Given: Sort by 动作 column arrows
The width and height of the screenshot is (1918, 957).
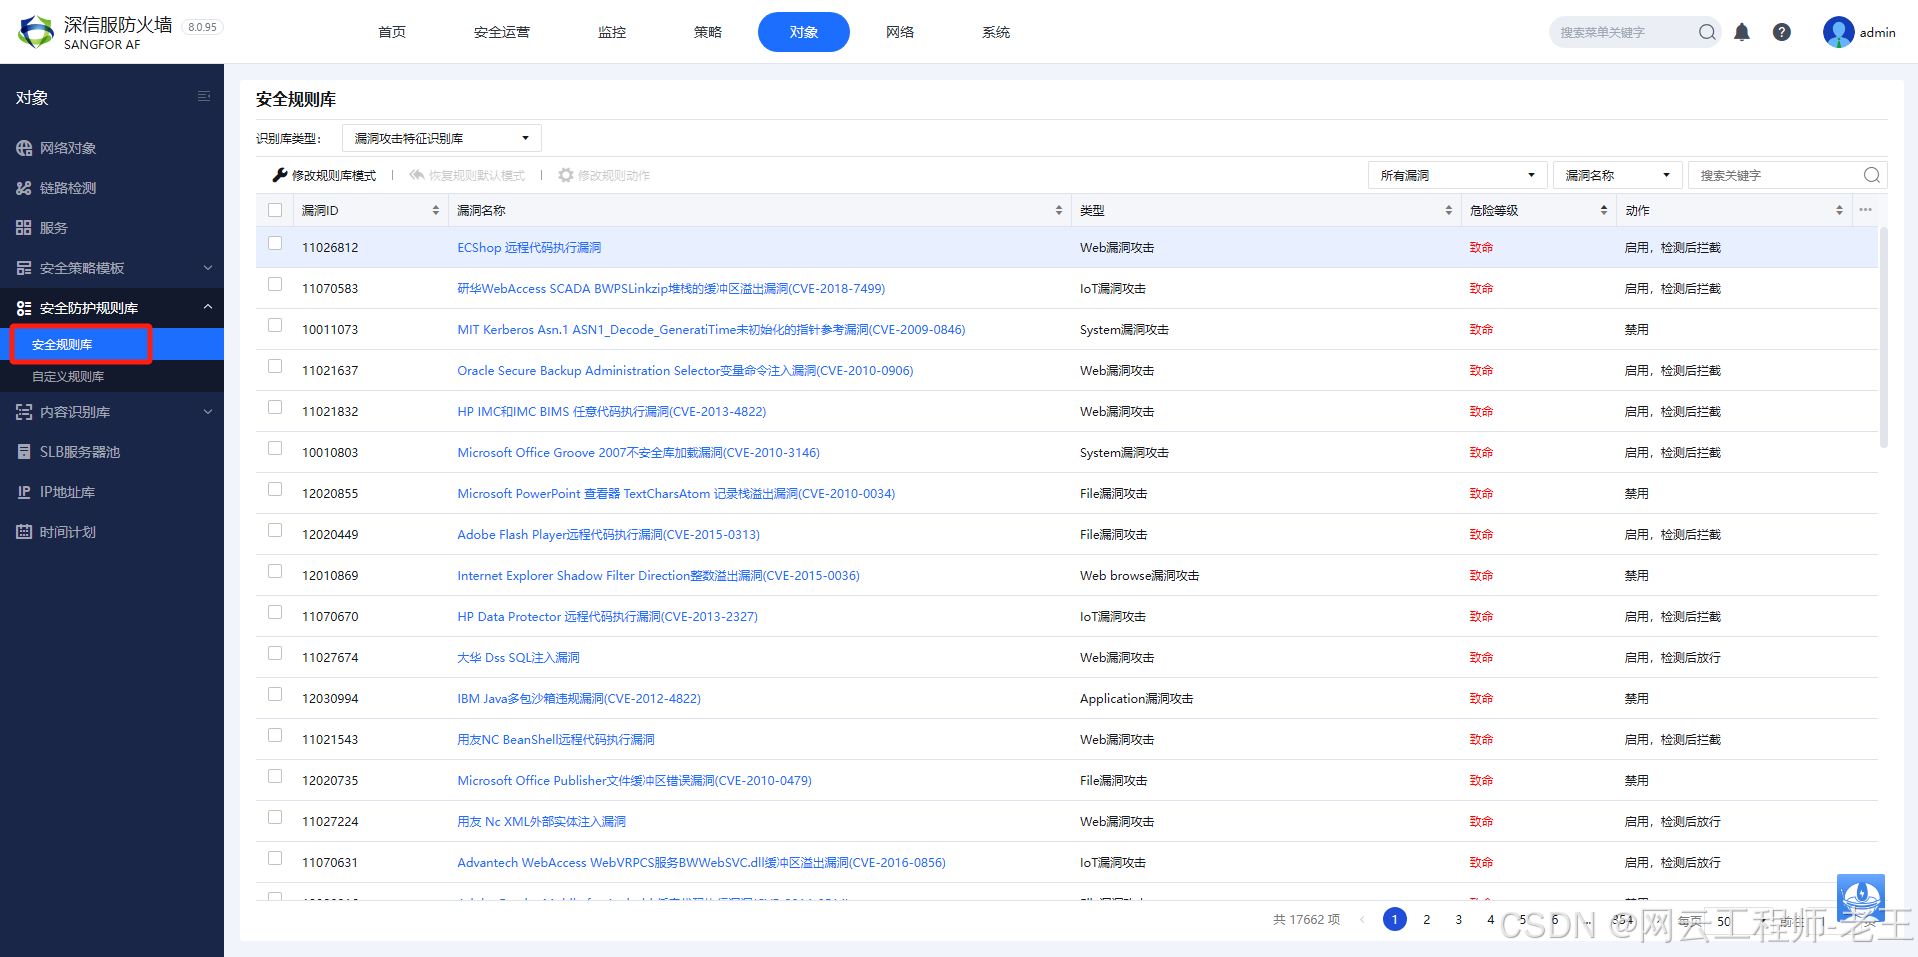Looking at the screenshot, I should (x=1838, y=210).
